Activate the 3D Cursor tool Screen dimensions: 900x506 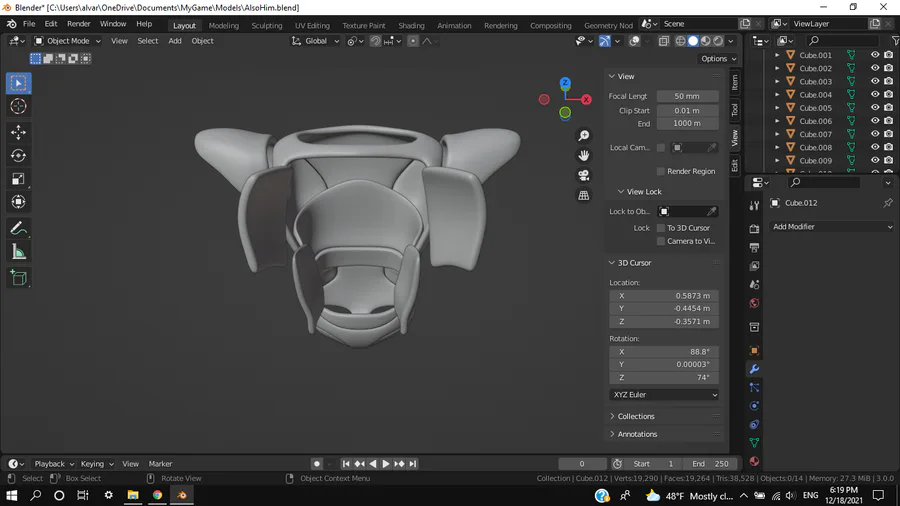[18, 106]
